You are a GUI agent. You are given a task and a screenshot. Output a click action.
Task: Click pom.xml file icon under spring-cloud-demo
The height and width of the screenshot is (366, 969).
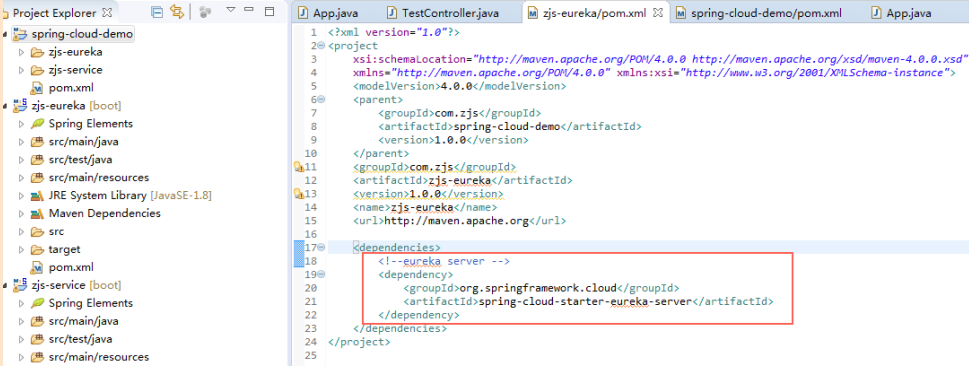[x=36, y=88]
